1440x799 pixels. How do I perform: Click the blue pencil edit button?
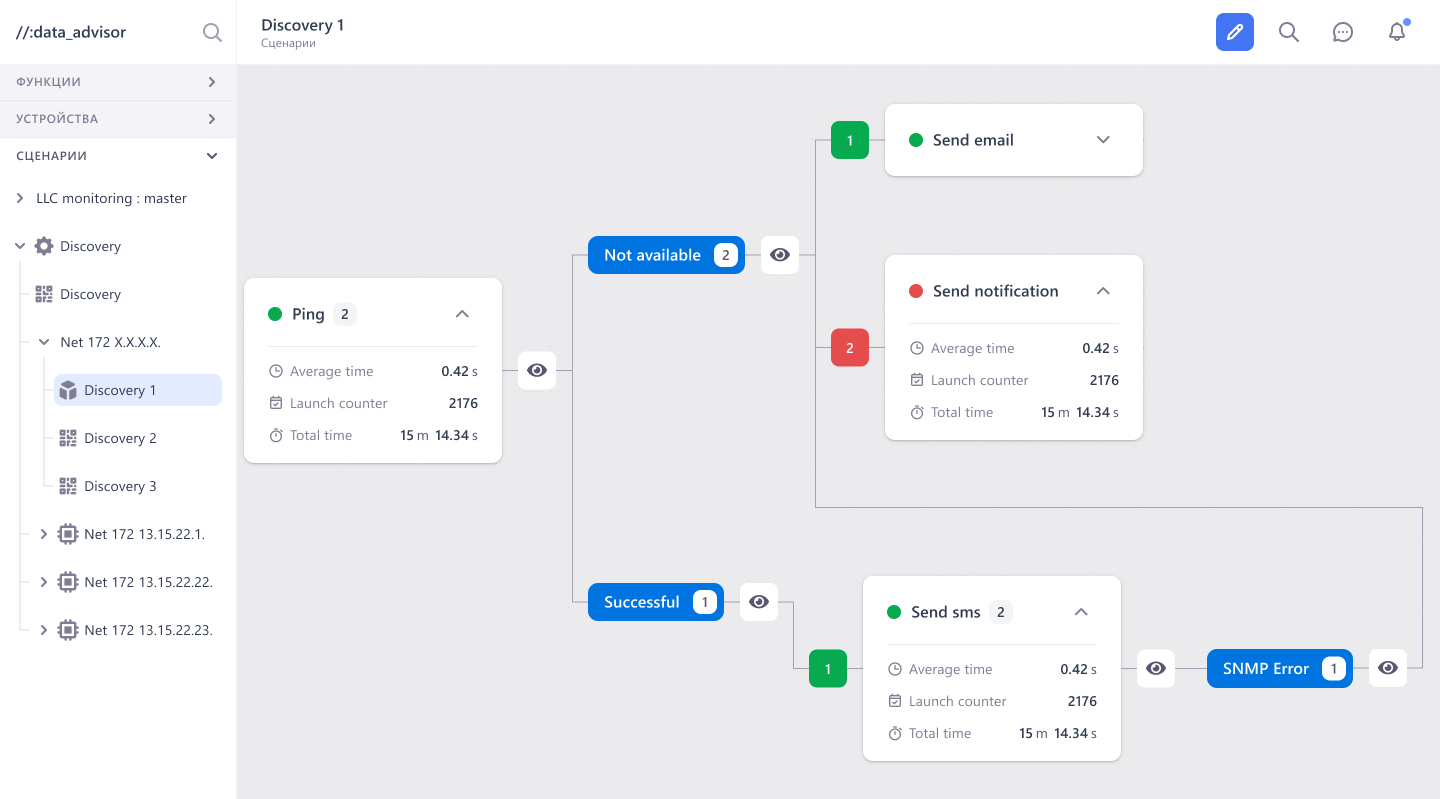point(1235,32)
